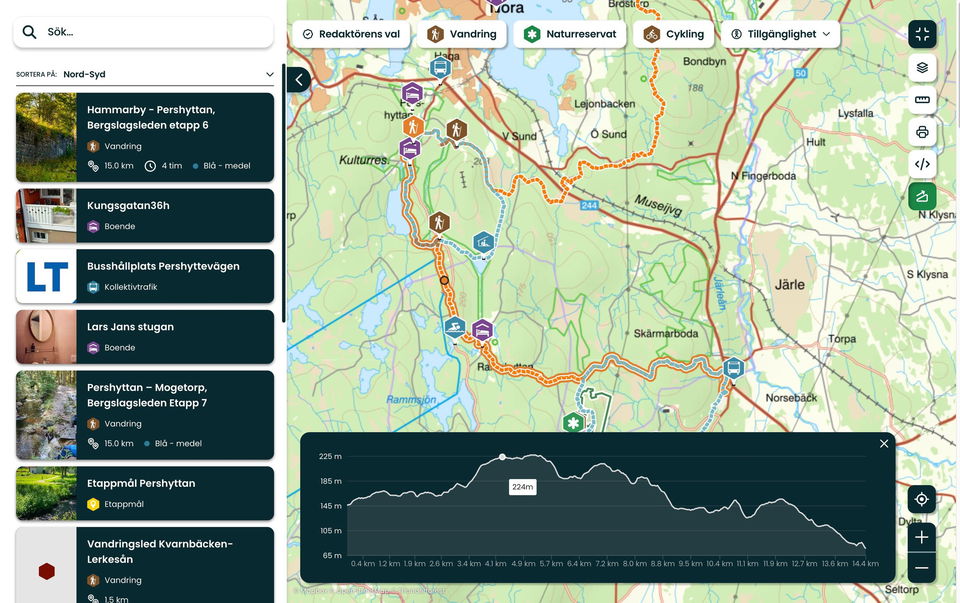The height and width of the screenshot is (603, 960).
Task: Click the 224m elevation point marker
Action: pos(502,457)
